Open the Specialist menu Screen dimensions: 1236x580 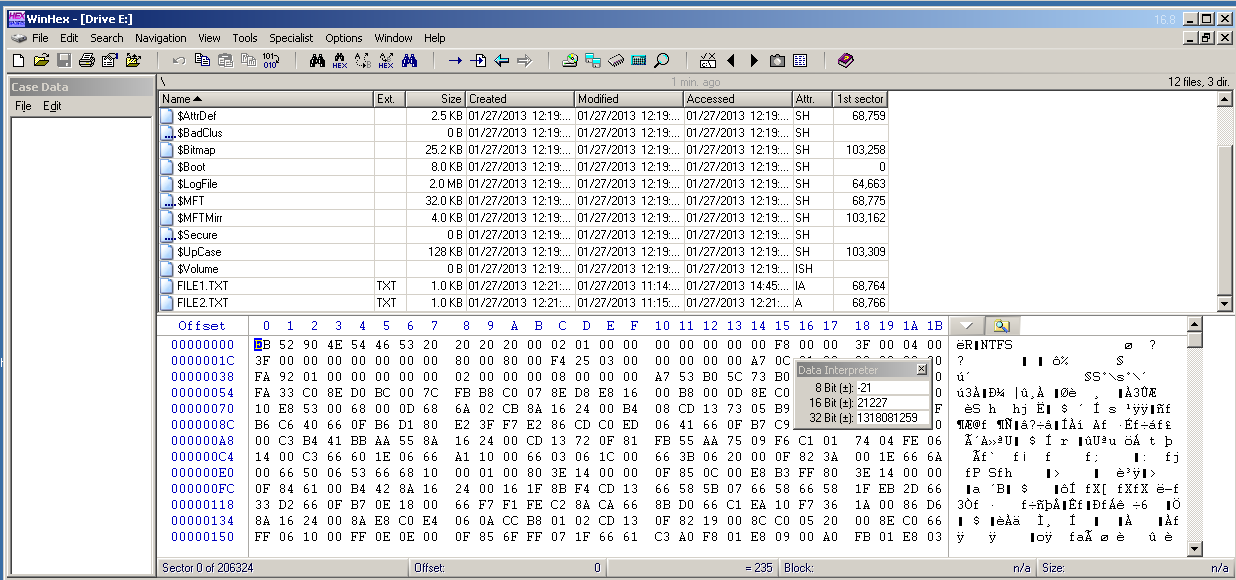(x=291, y=38)
